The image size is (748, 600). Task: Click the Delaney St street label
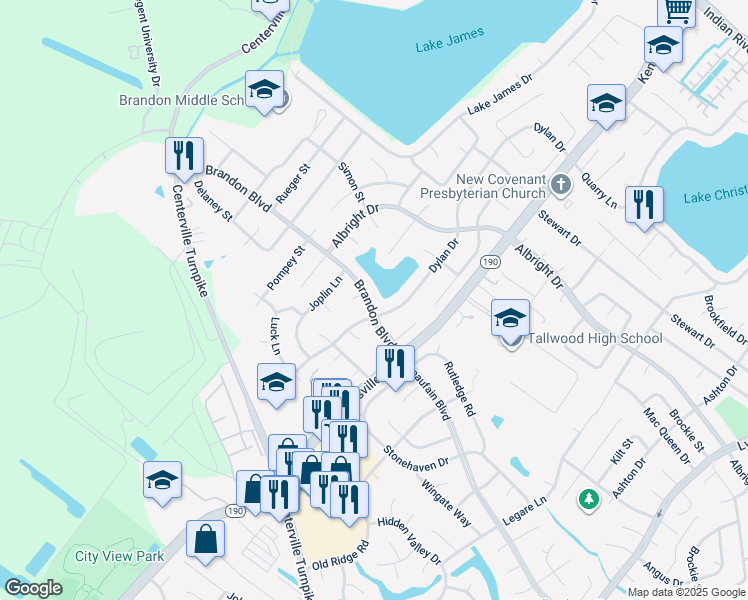213,201
